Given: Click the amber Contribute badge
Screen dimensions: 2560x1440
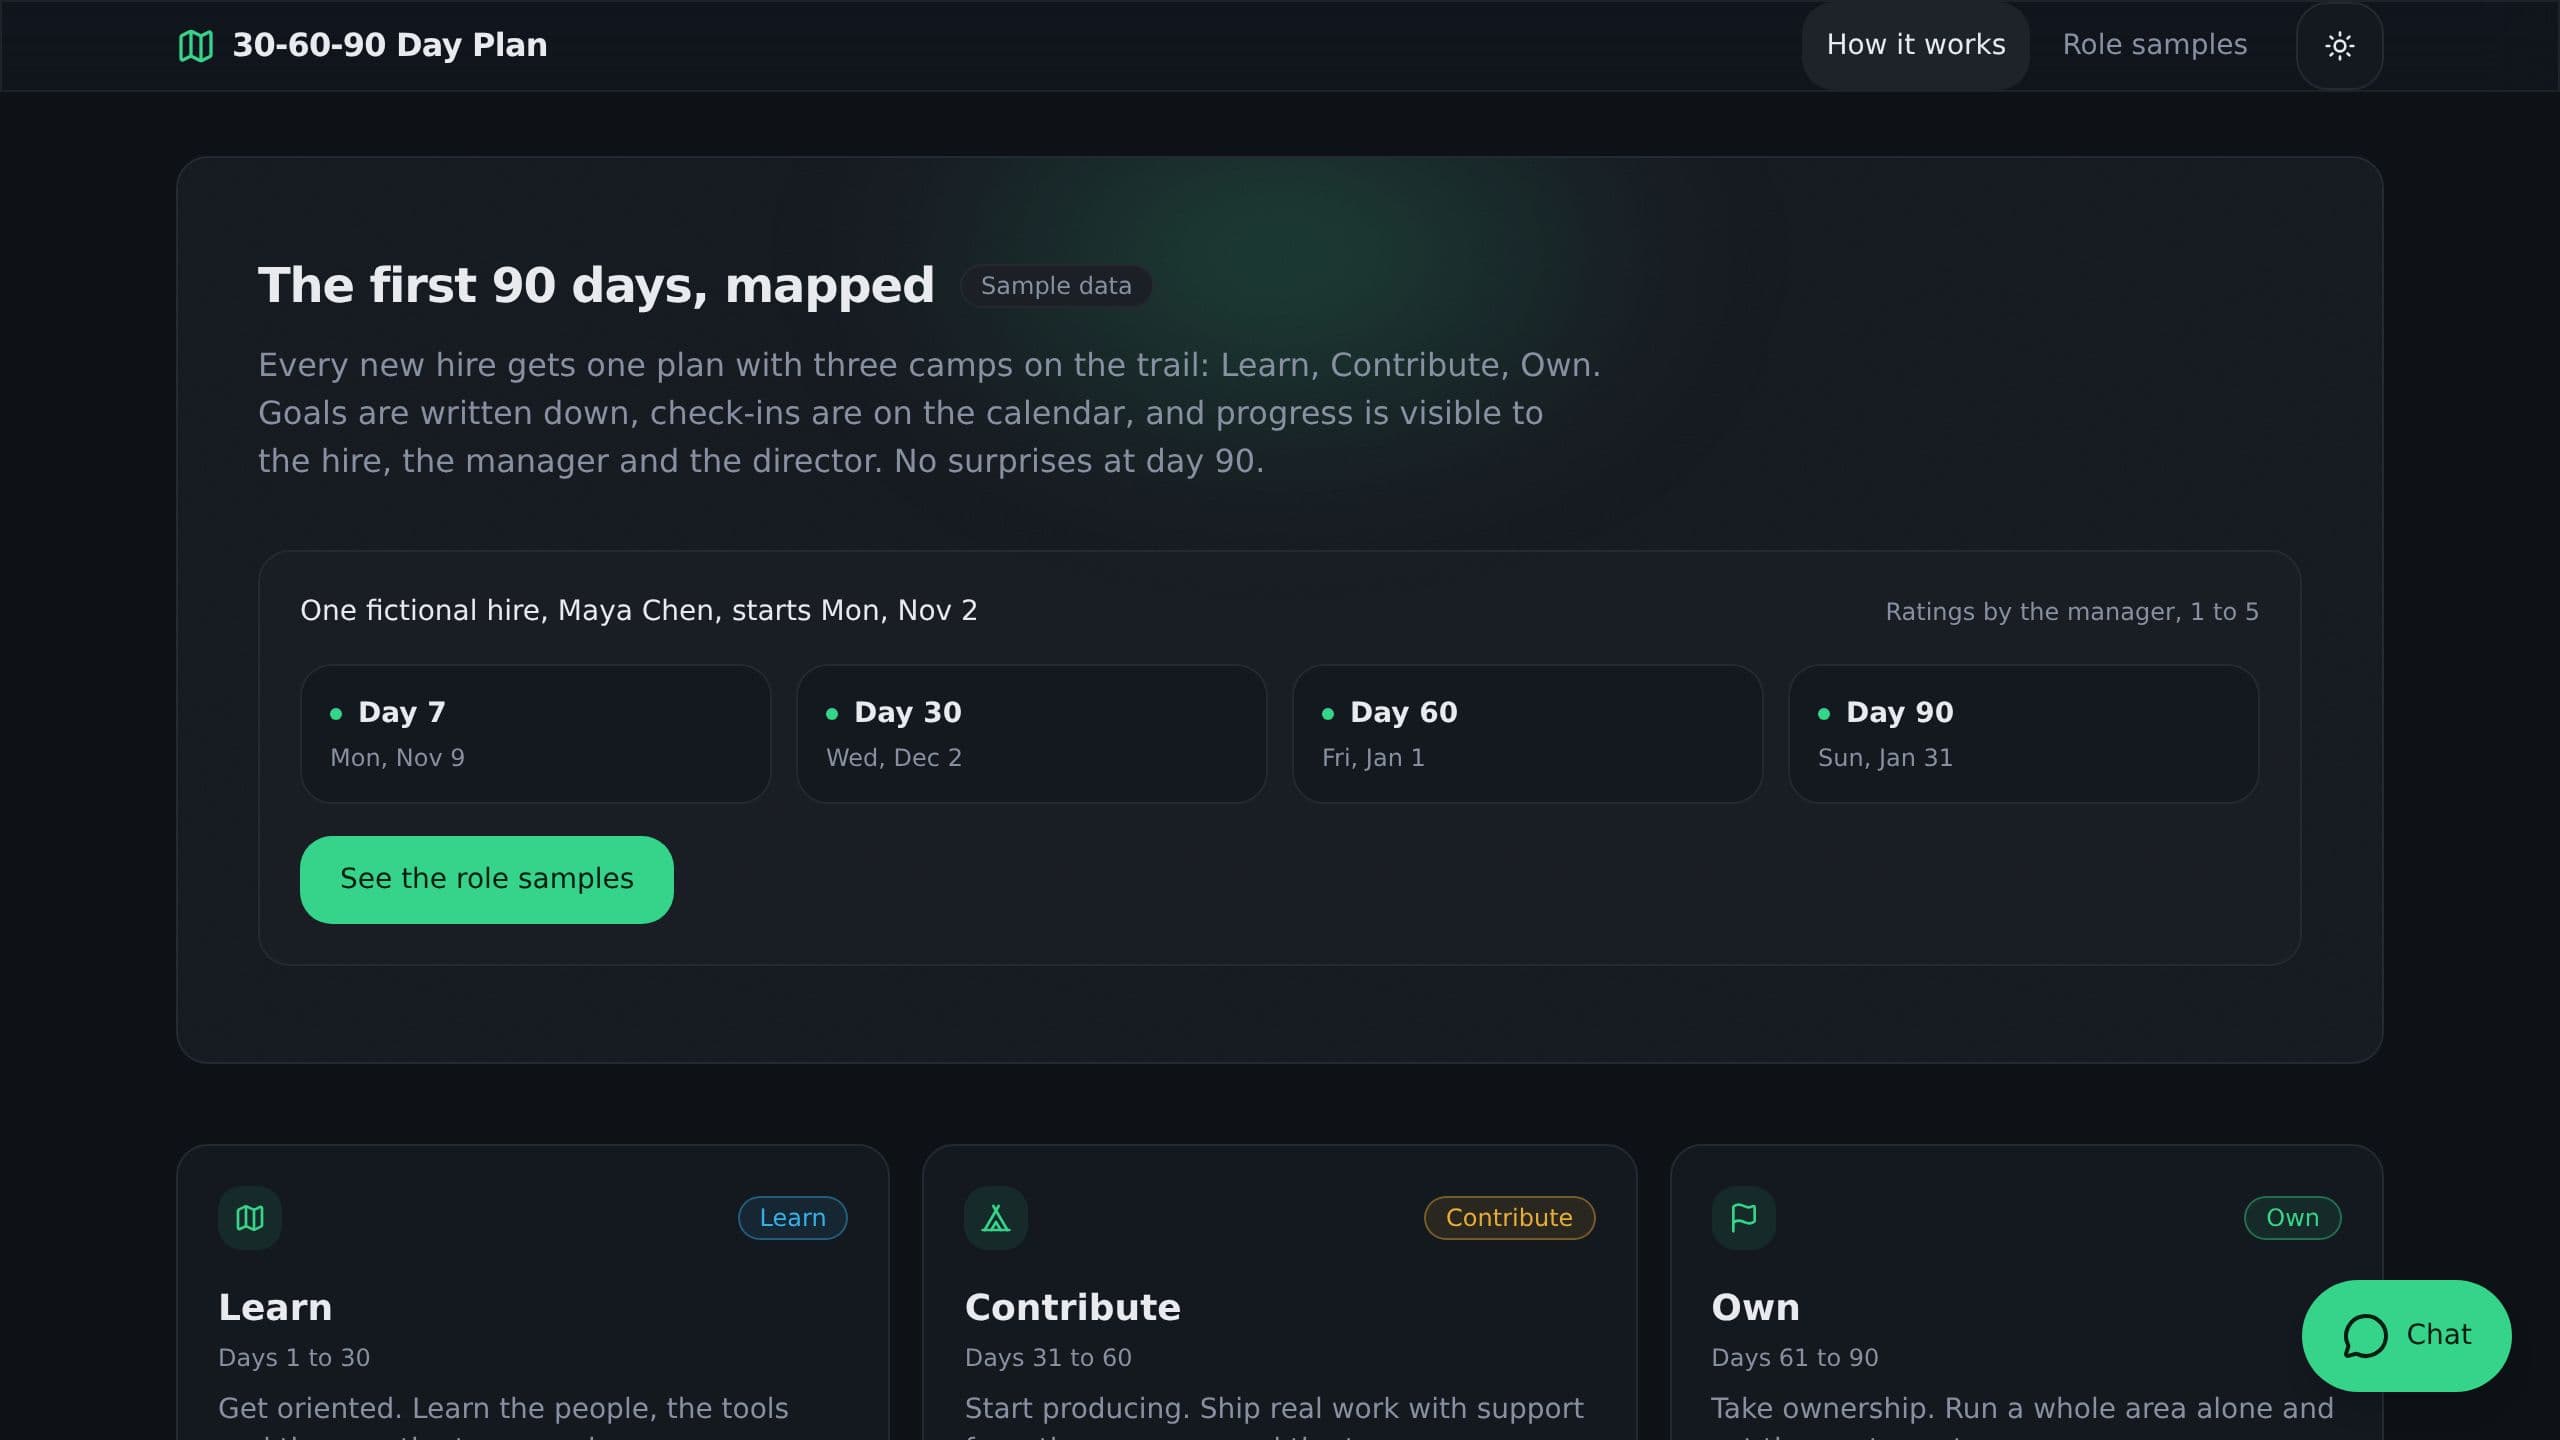Looking at the screenshot, I should tap(1509, 1217).
